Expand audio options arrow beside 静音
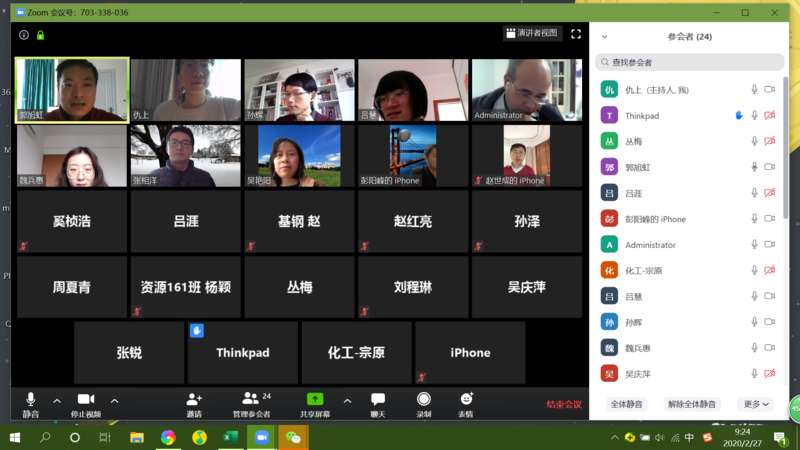 [57, 401]
